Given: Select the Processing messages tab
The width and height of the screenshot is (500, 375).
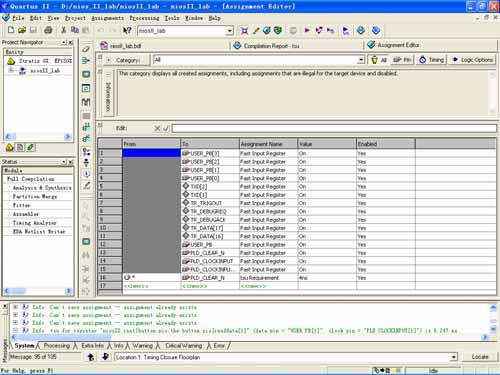Looking at the screenshot, I should [x=57, y=346].
